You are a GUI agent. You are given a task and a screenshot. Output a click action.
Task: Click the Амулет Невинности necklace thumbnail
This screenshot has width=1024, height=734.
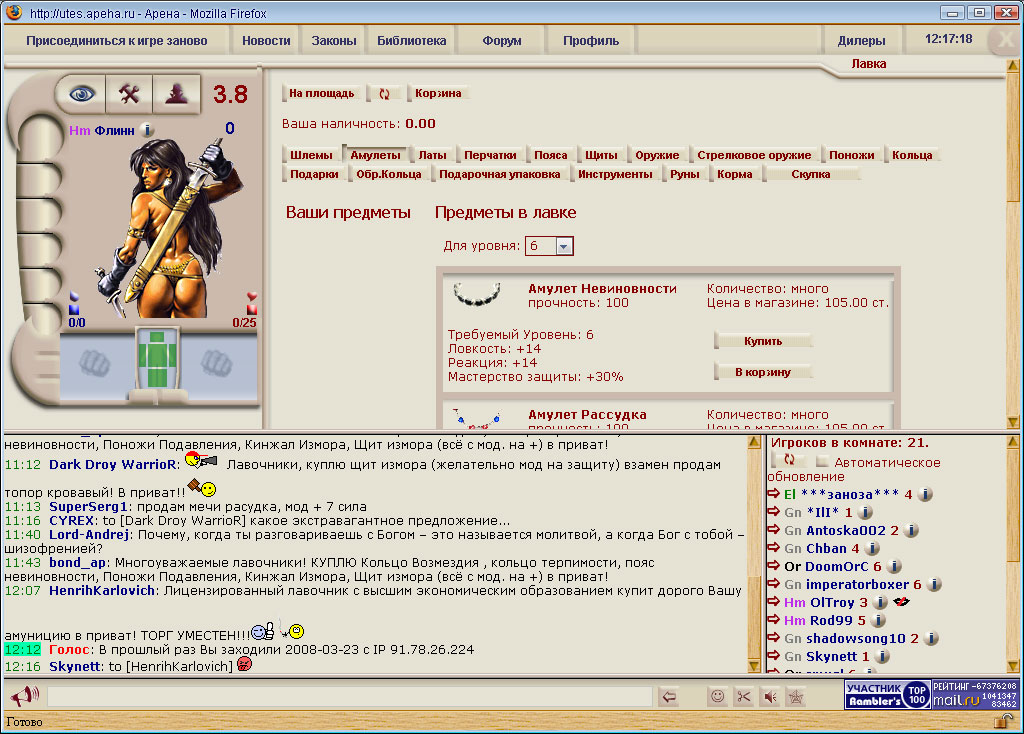coord(477,295)
